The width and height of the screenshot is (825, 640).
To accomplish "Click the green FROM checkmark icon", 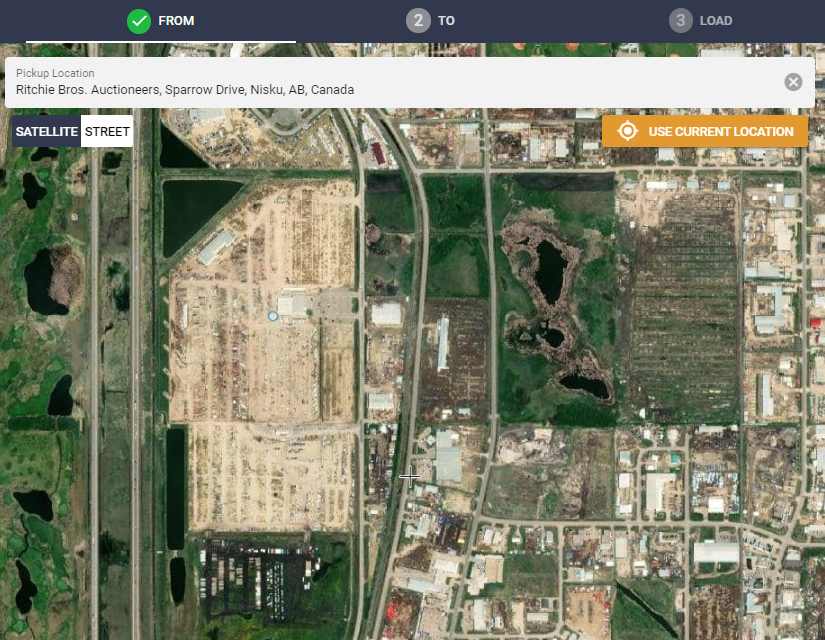I will tap(139, 21).
